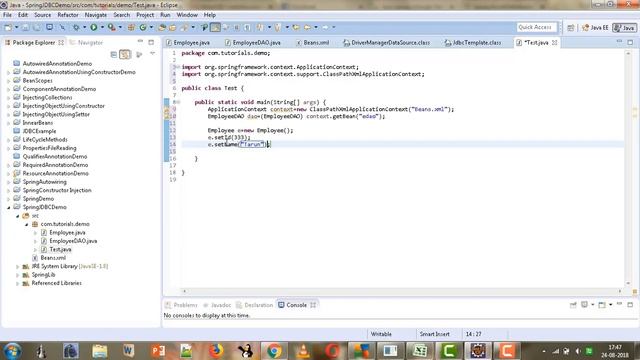Minimize the Package Explorer panel
This screenshot has height=360, width=640.
[140, 42]
